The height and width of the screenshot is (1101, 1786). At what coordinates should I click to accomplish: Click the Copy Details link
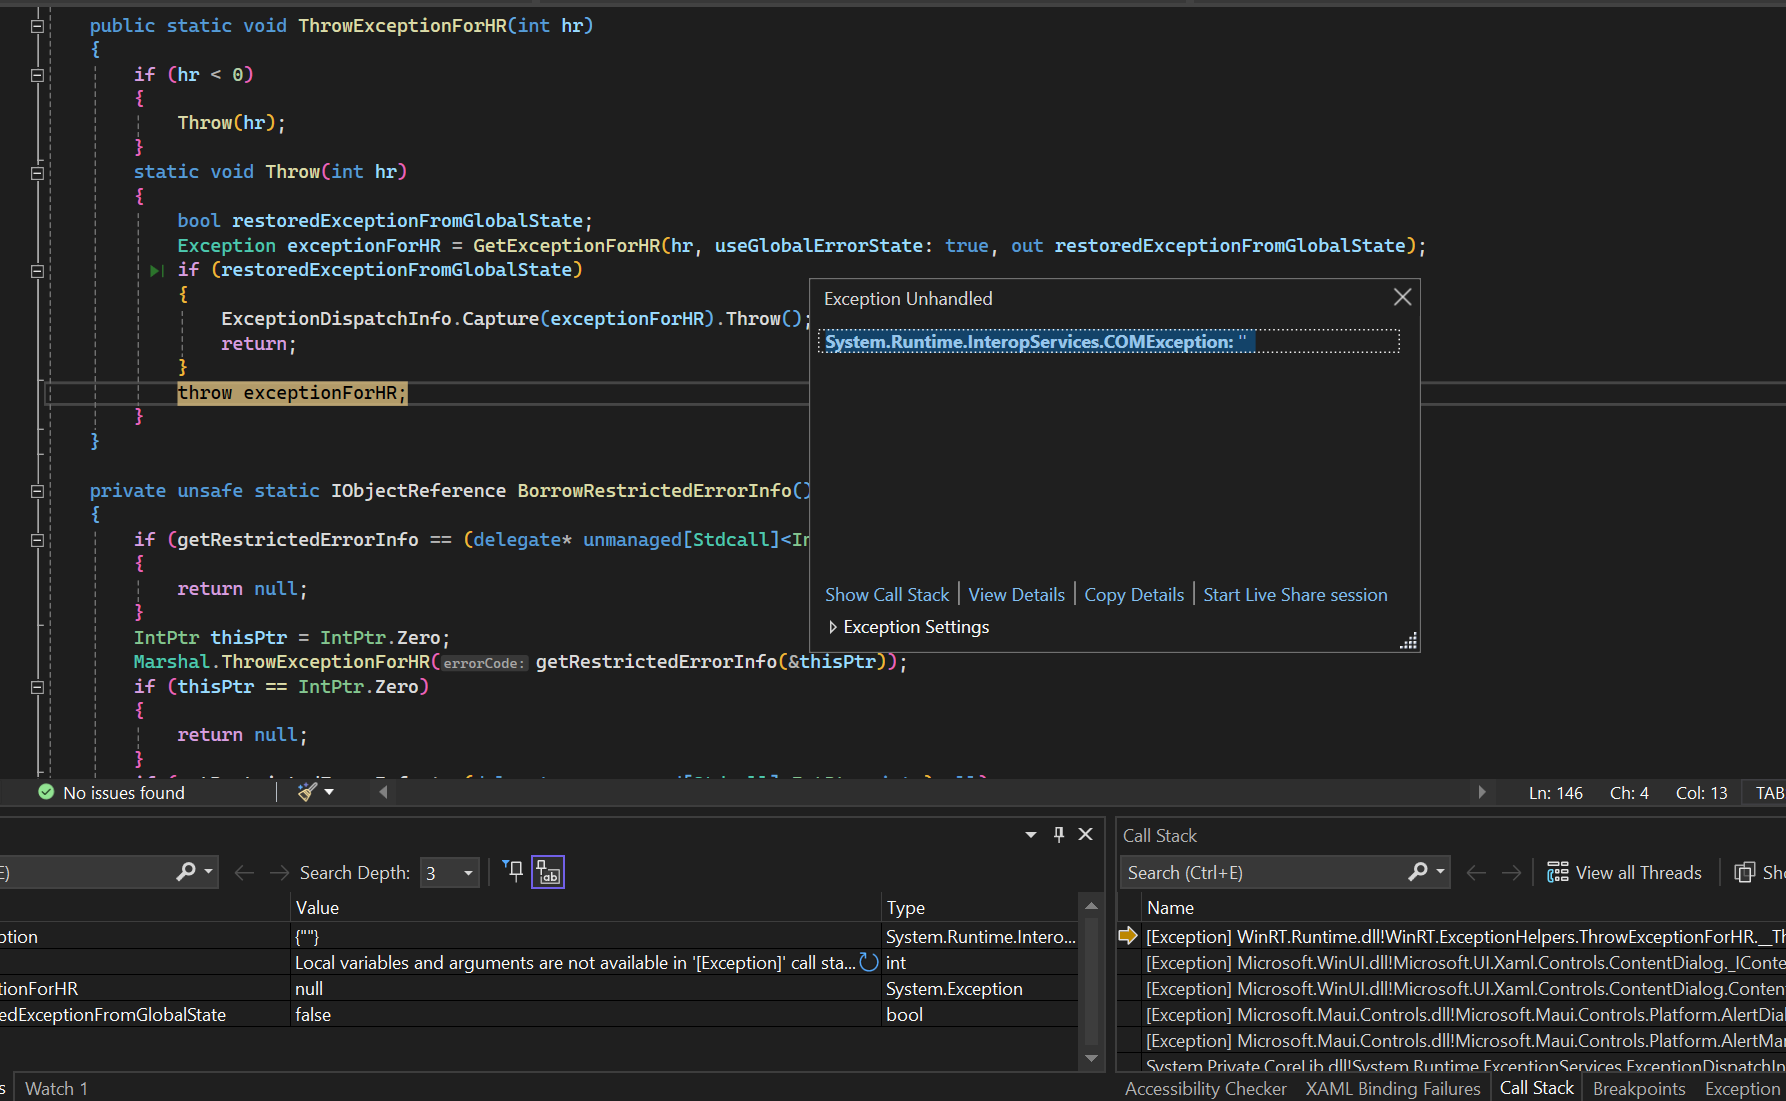(1133, 594)
